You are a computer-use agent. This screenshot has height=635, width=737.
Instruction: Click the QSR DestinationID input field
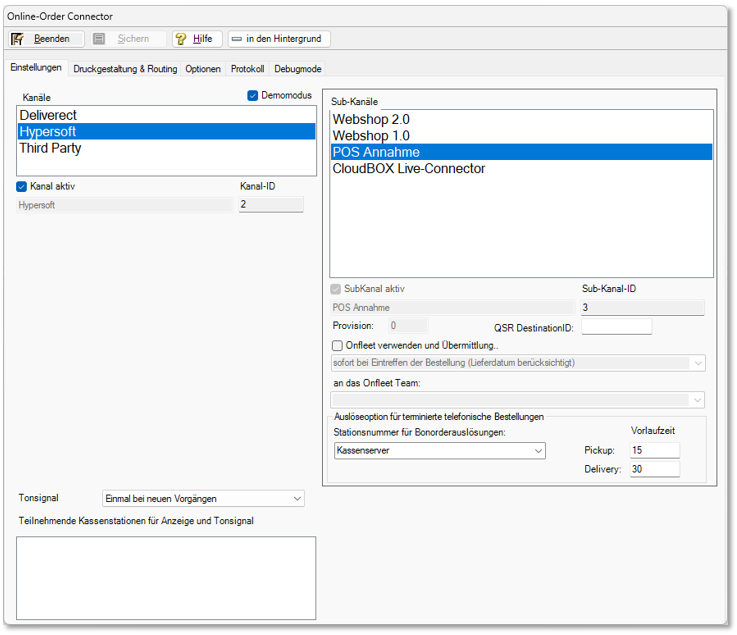coord(616,327)
